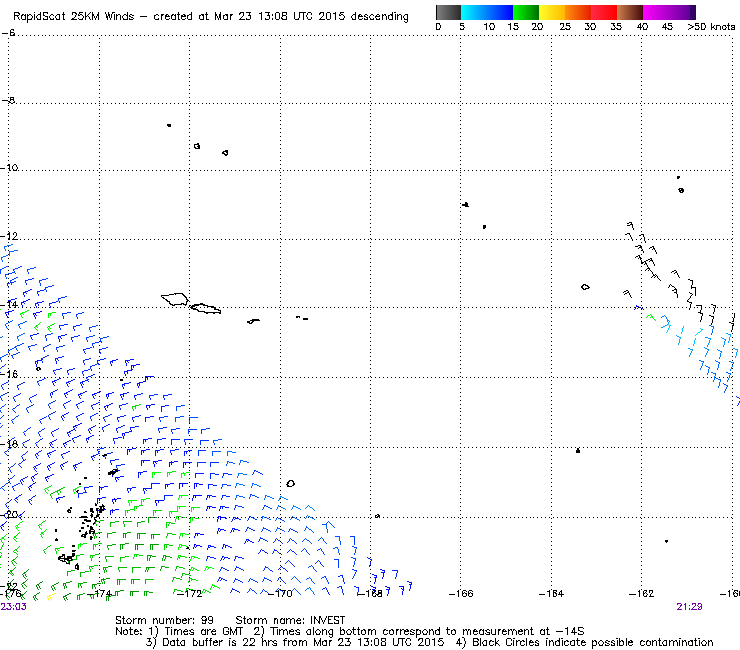Click the purple time label '21:29'

(690, 607)
